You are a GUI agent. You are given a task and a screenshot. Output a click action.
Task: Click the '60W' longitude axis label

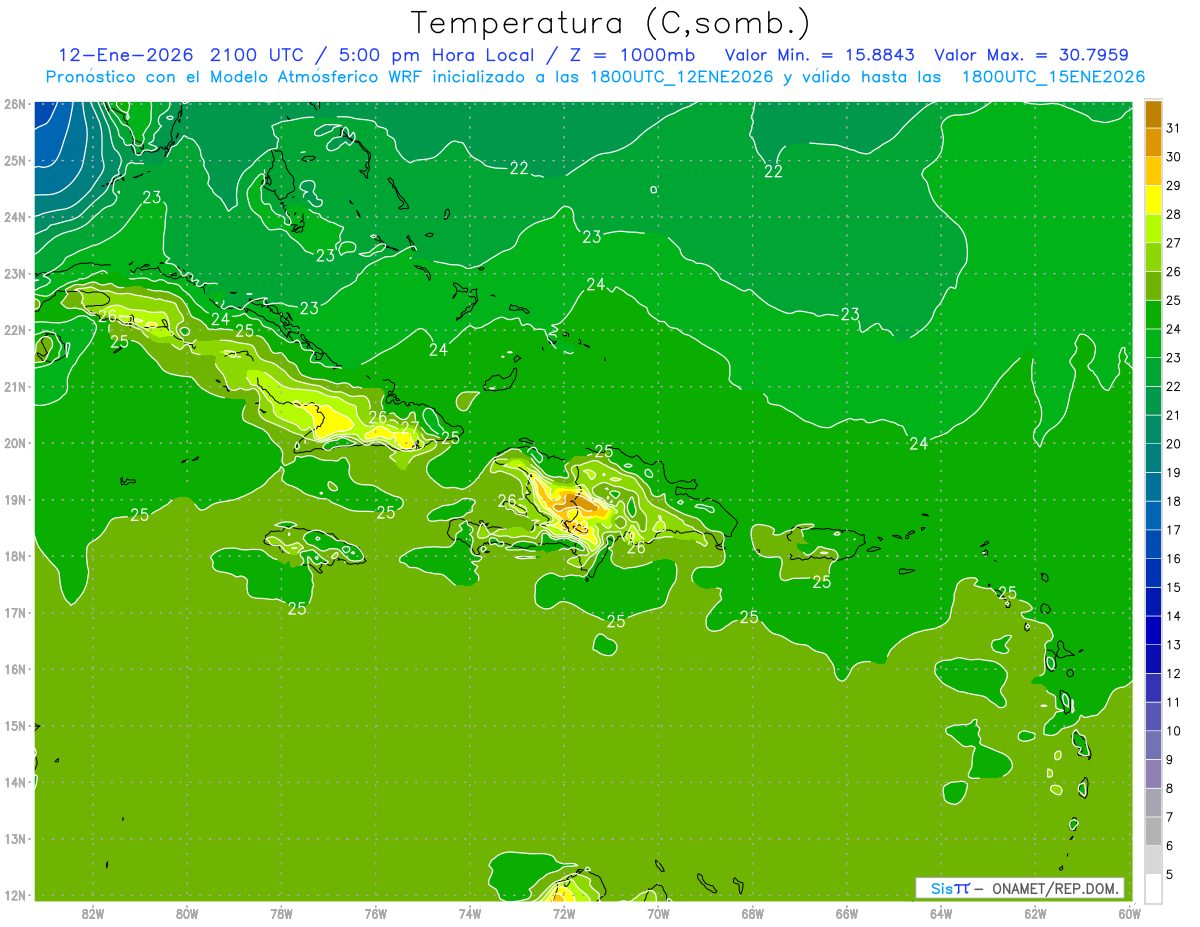(1130, 913)
